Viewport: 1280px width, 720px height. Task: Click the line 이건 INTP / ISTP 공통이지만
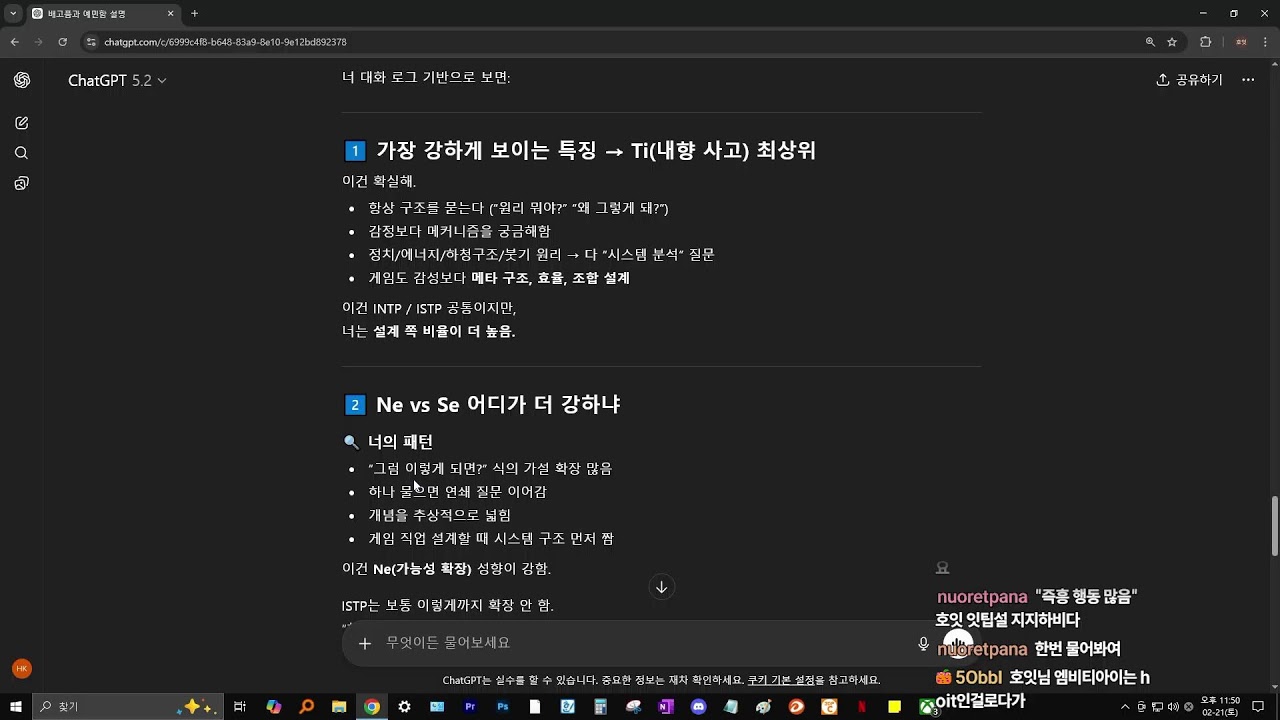pos(429,308)
